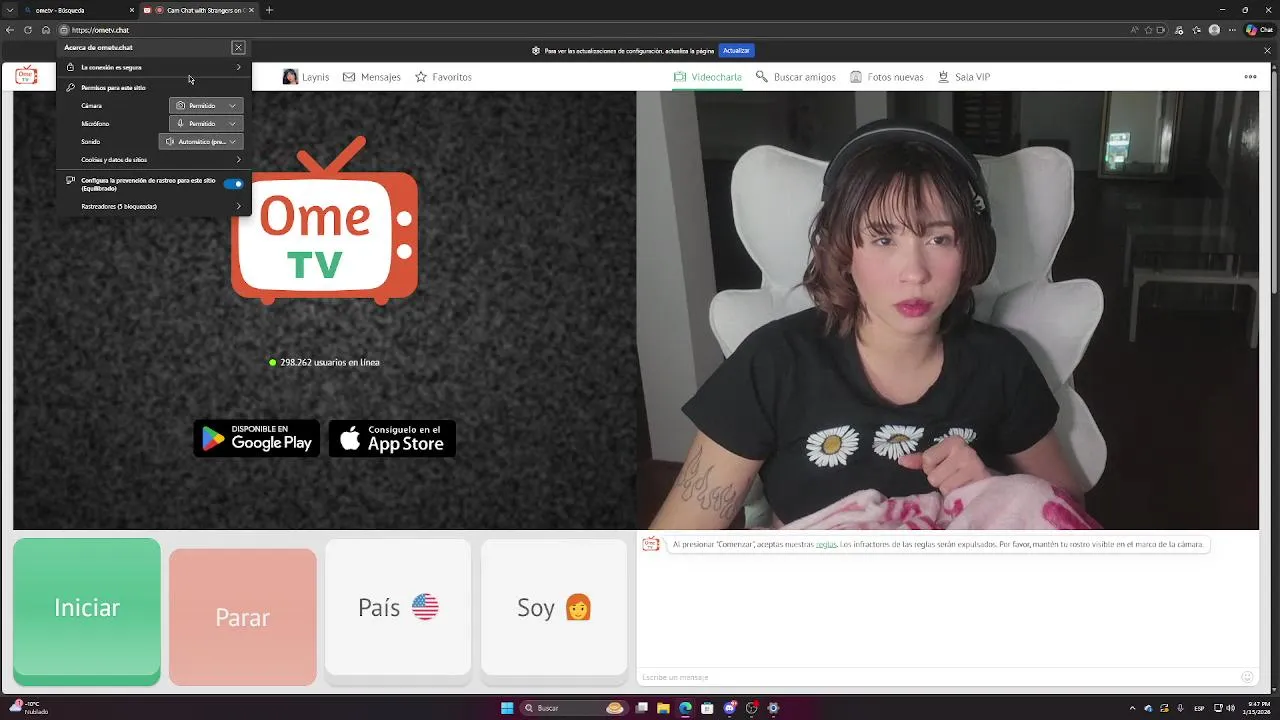Open the Fotos nuevas tab
Image resolution: width=1280 pixels, height=720 pixels.
point(887,77)
